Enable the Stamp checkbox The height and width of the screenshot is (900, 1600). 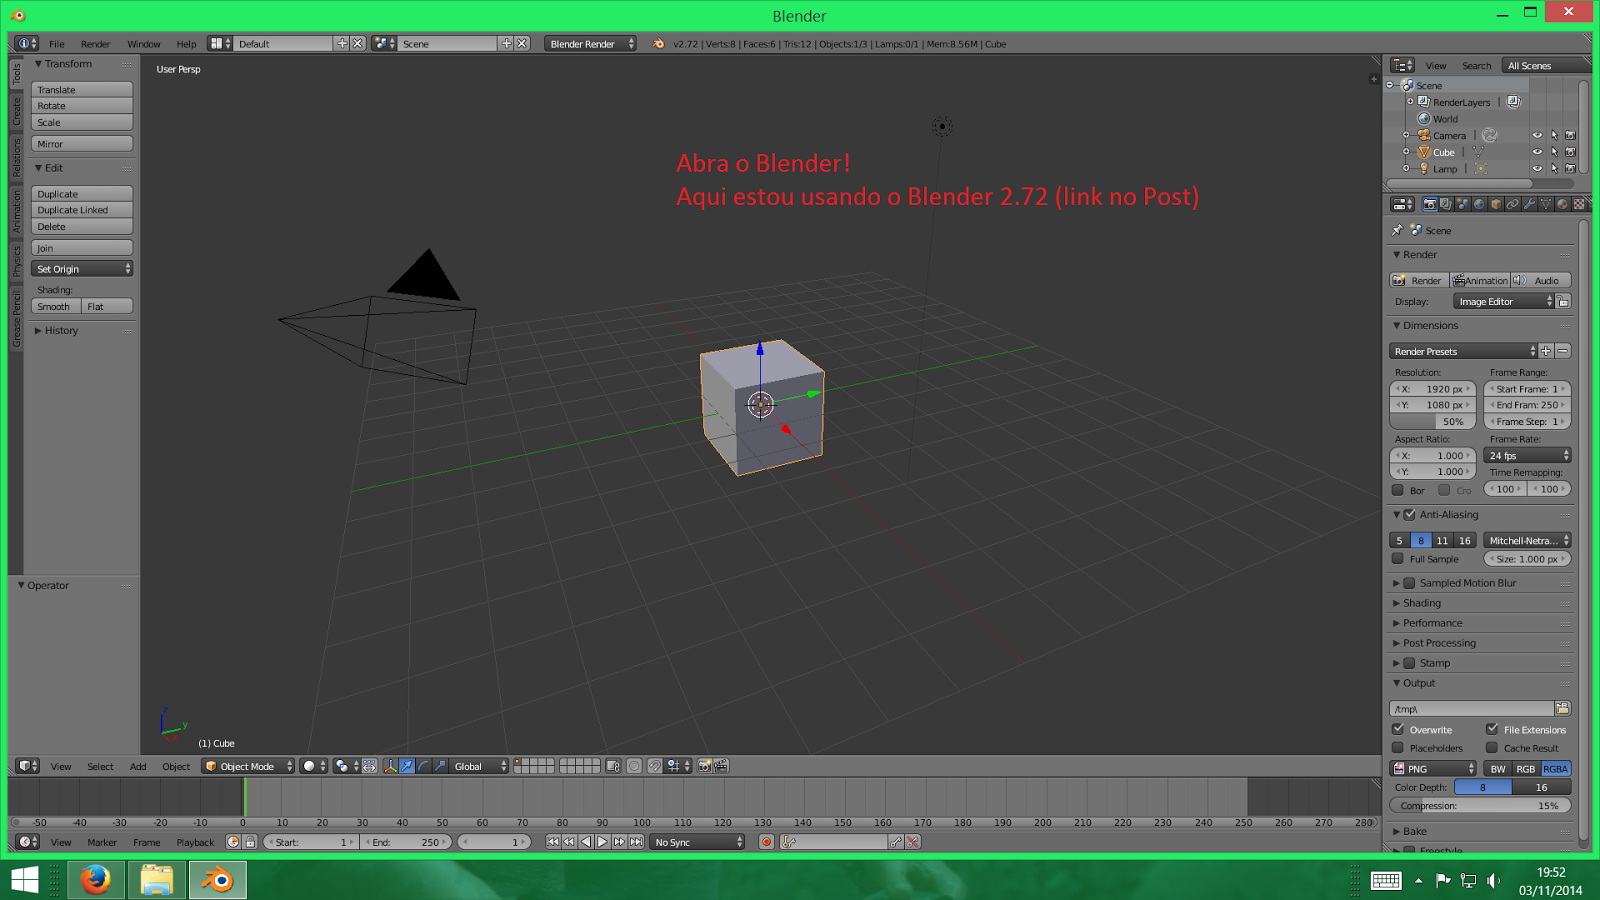click(x=1410, y=663)
